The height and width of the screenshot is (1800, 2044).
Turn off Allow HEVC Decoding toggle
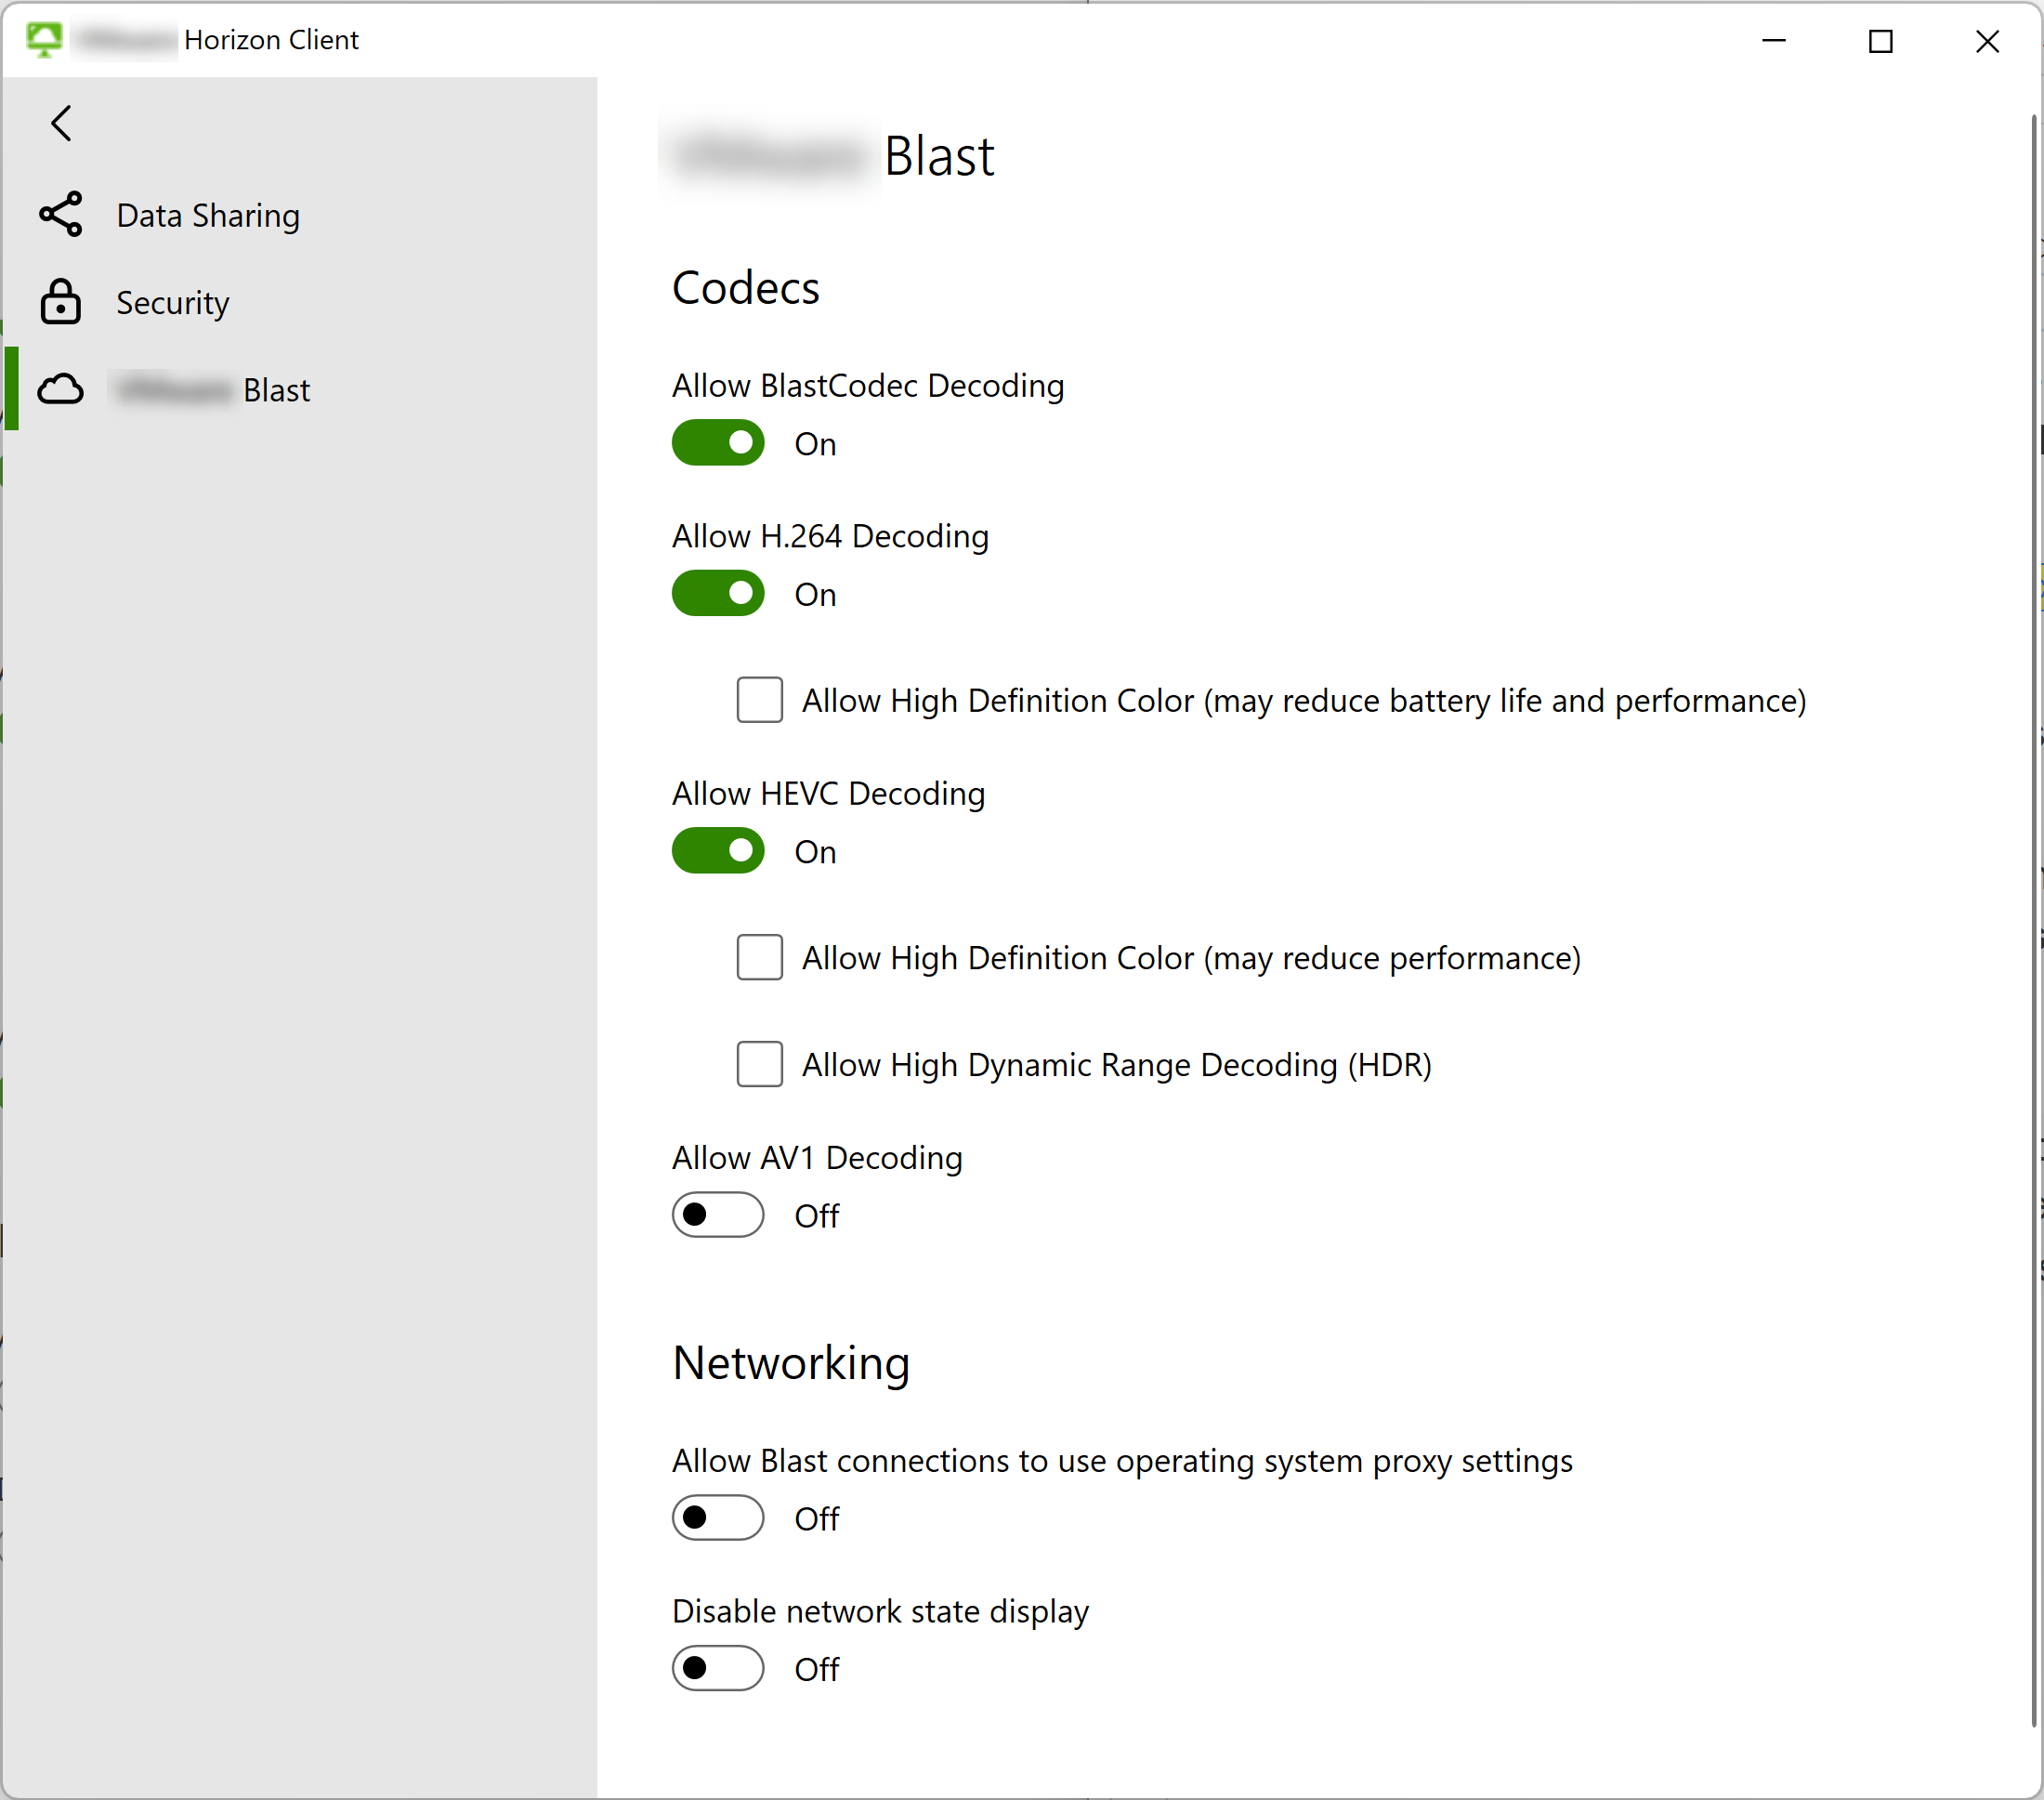tap(718, 851)
